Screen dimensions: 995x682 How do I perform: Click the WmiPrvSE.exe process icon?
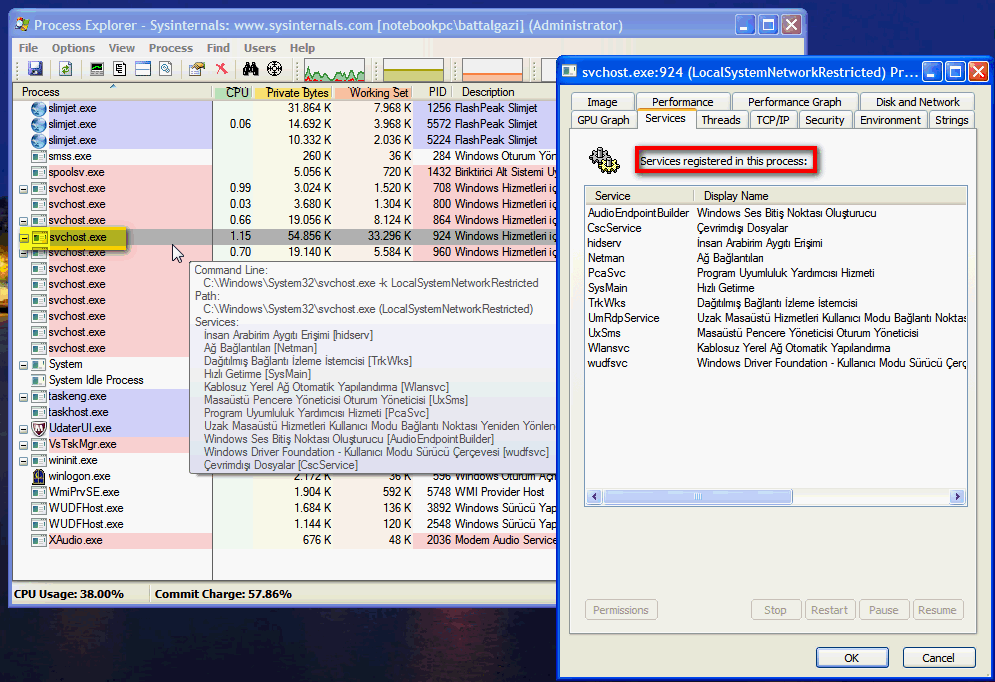pos(39,492)
